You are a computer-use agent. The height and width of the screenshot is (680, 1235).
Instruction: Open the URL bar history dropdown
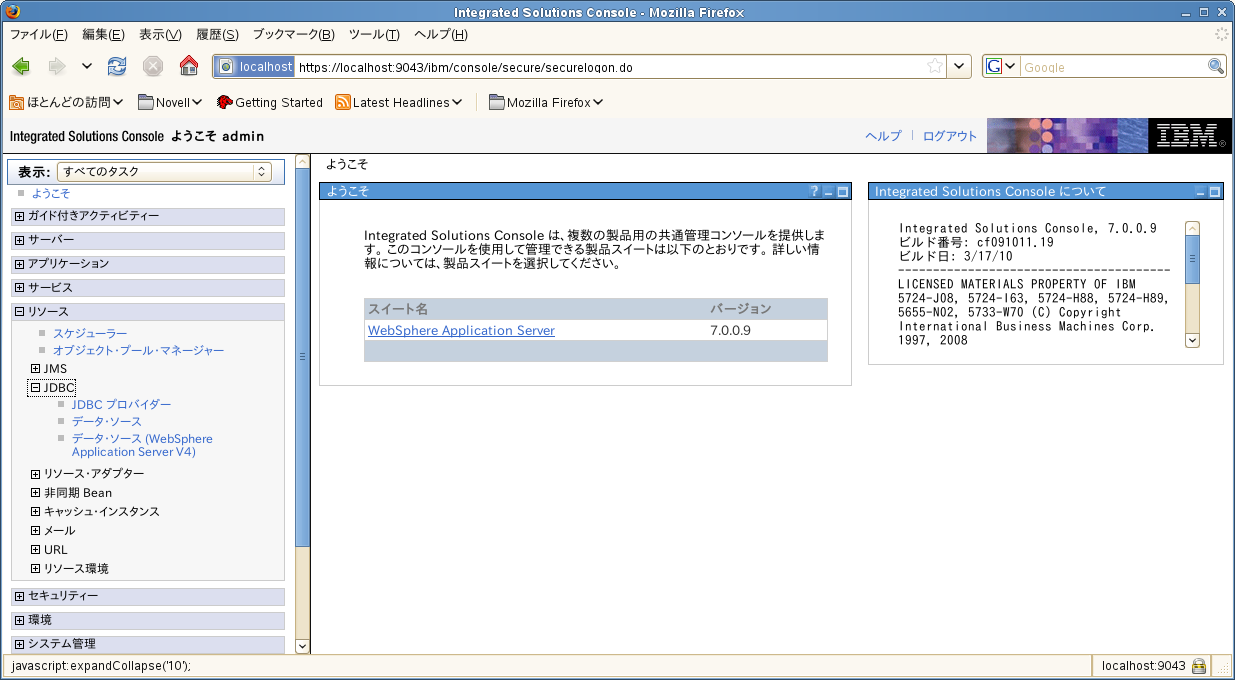(x=959, y=67)
